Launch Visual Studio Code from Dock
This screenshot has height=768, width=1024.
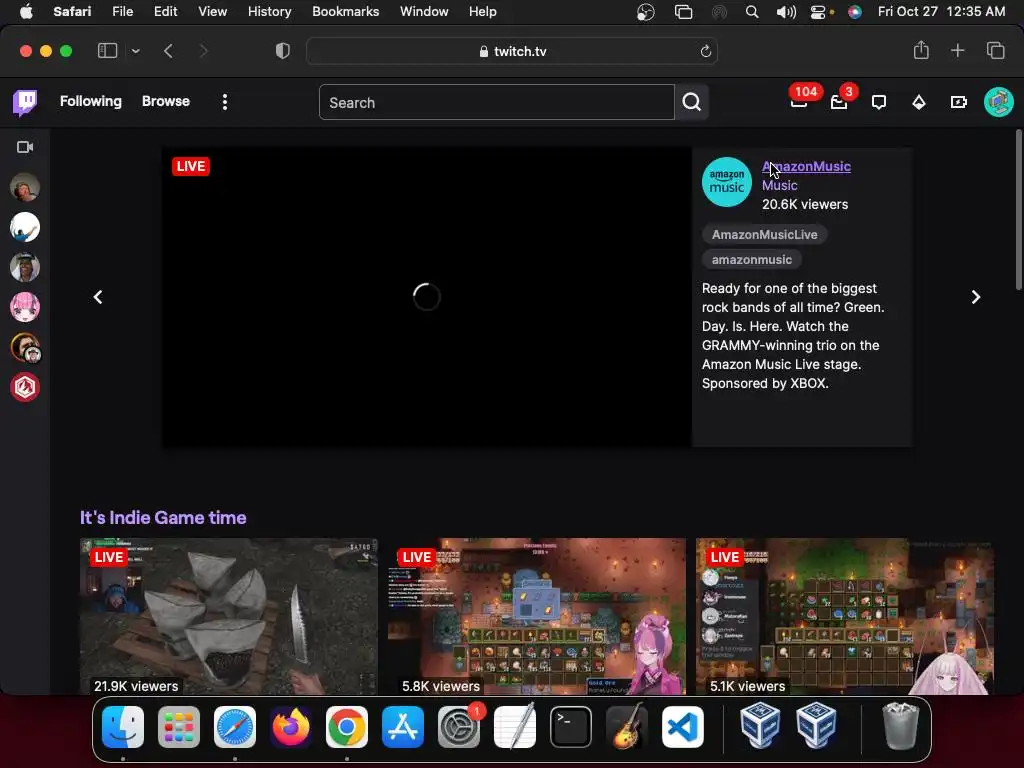(682, 726)
